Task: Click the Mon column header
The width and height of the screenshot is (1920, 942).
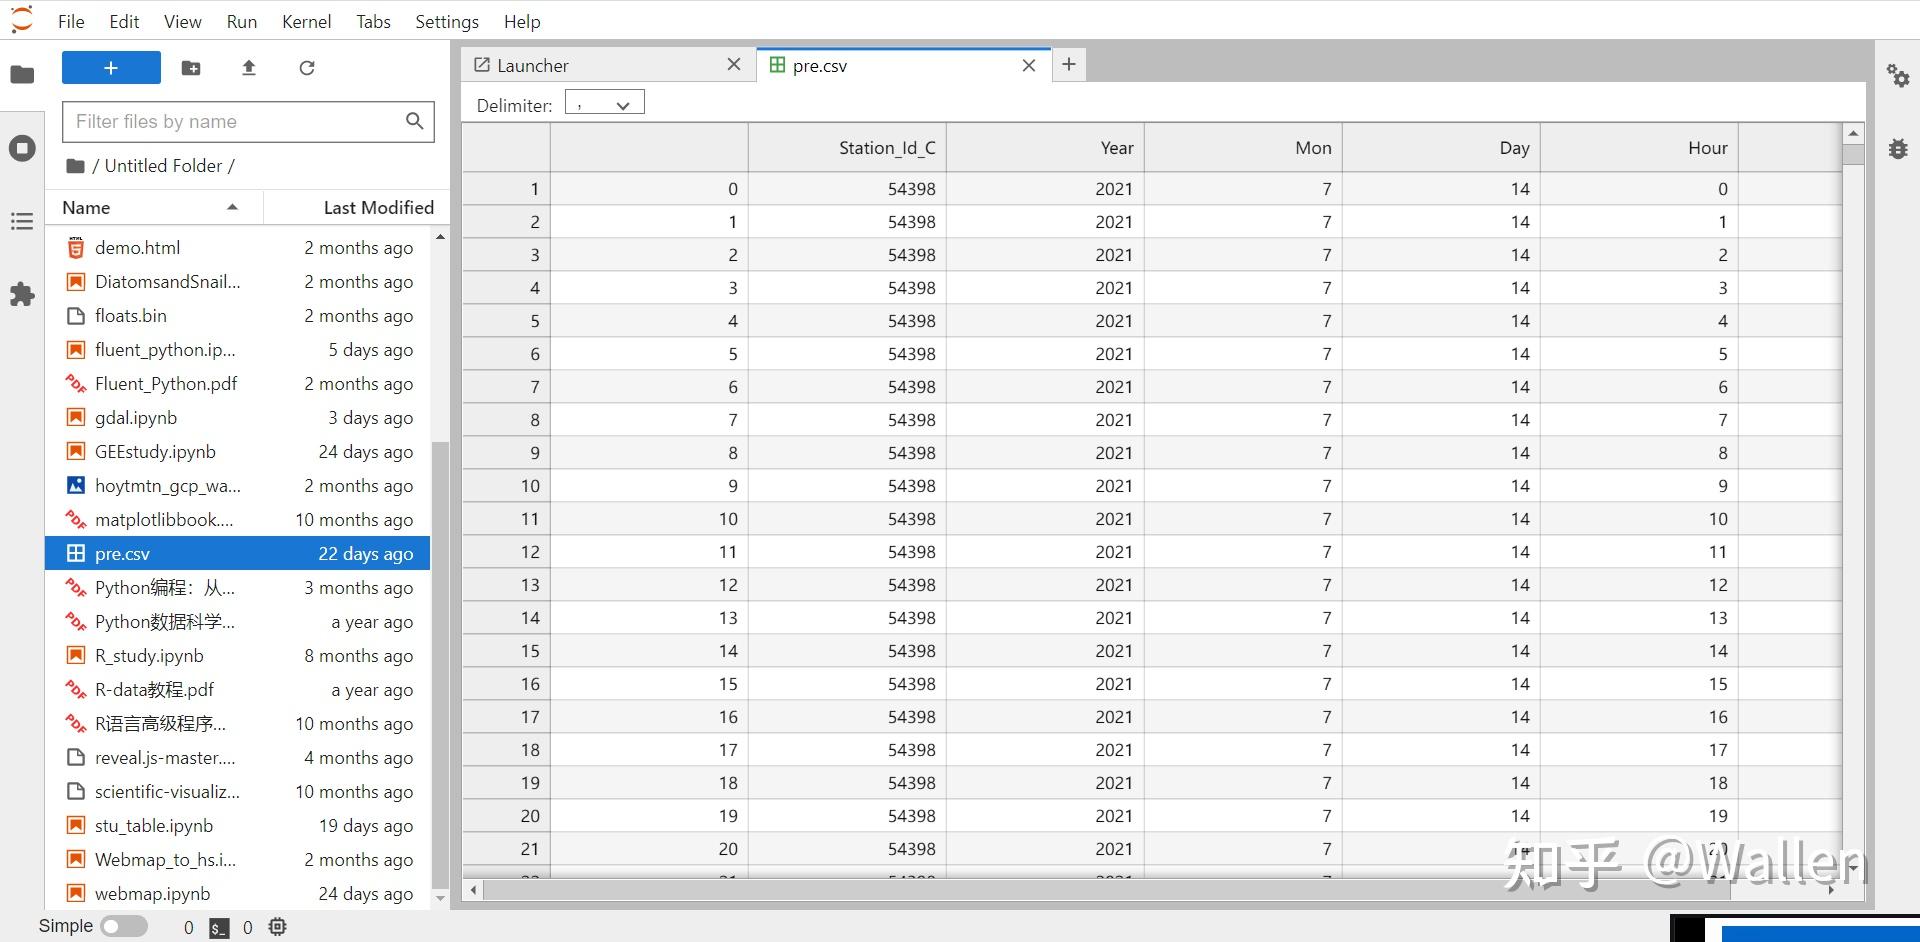Action: (x=1243, y=148)
